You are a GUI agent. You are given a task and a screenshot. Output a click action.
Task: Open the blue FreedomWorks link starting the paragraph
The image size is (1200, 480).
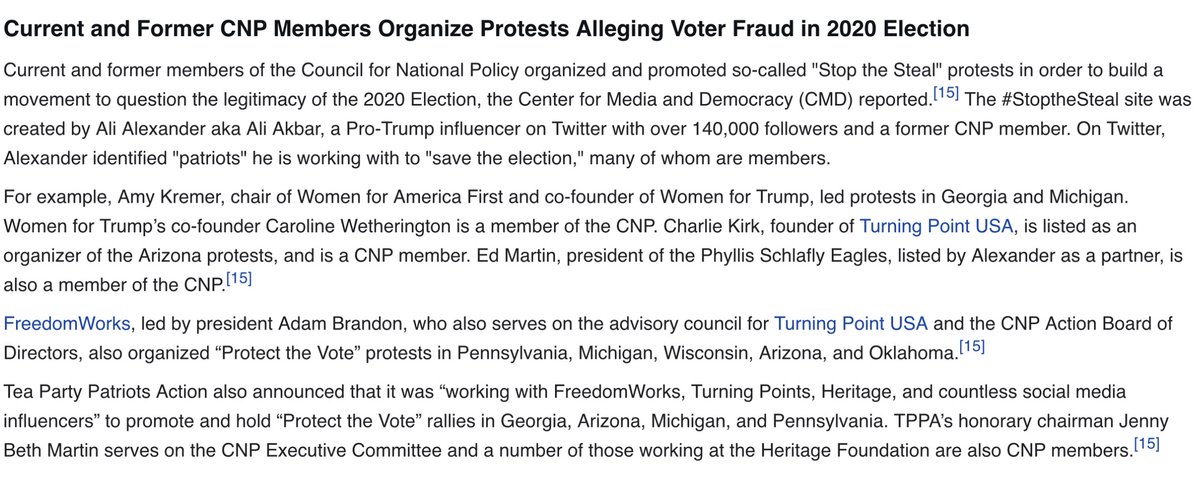tap(68, 324)
